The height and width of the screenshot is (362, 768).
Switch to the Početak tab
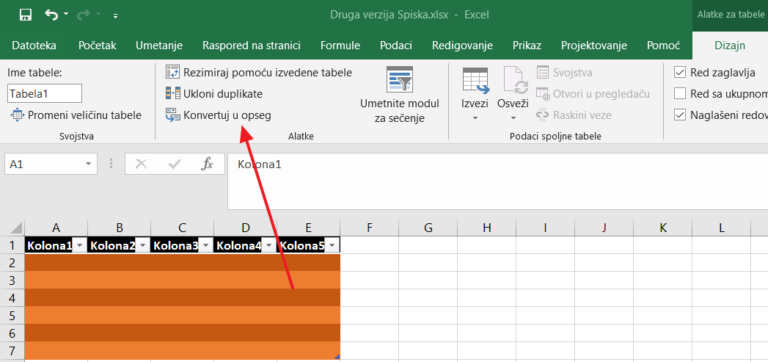point(97,46)
